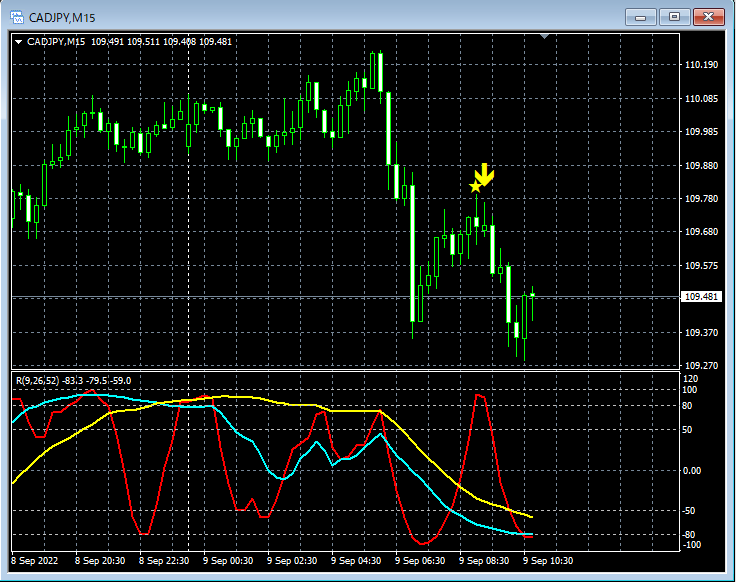Click the CADJPY,M15 window title text
This screenshot has height=582, width=736.
click(62, 18)
